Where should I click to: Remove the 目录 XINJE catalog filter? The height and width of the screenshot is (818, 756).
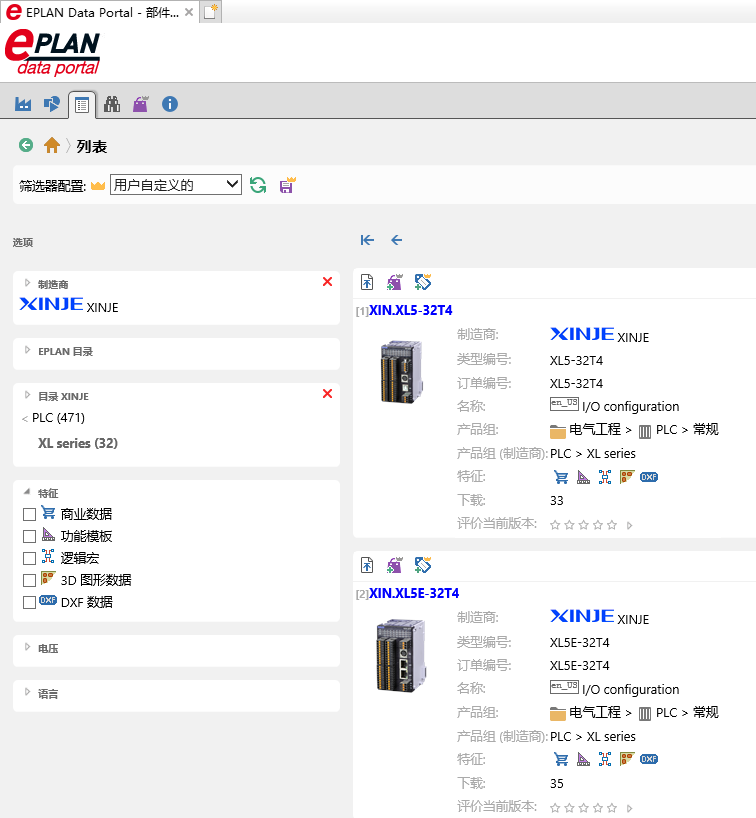click(328, 393)
